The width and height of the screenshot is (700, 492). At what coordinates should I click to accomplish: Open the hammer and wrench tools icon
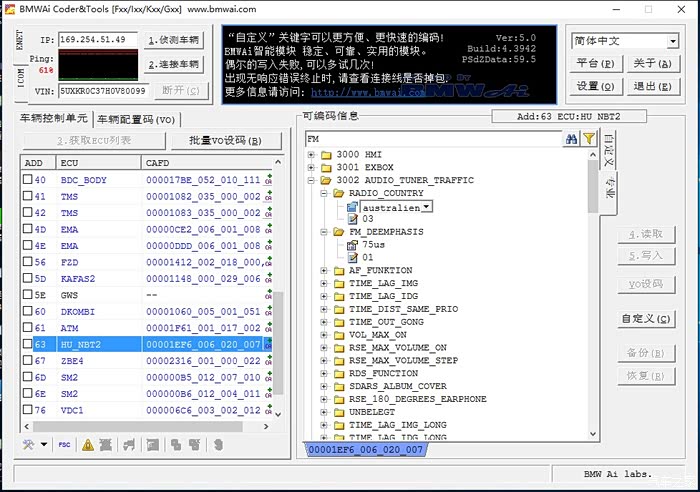click(29, 445)
